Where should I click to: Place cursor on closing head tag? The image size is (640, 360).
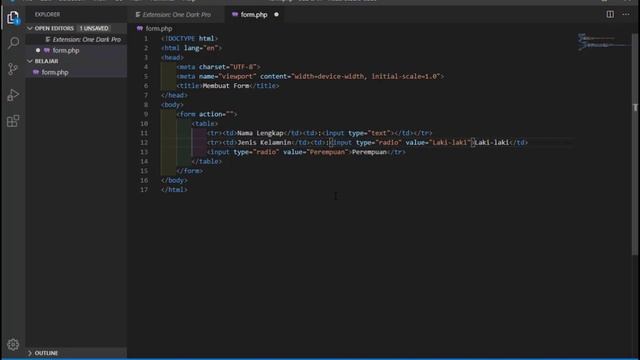[x=174, y=95]
